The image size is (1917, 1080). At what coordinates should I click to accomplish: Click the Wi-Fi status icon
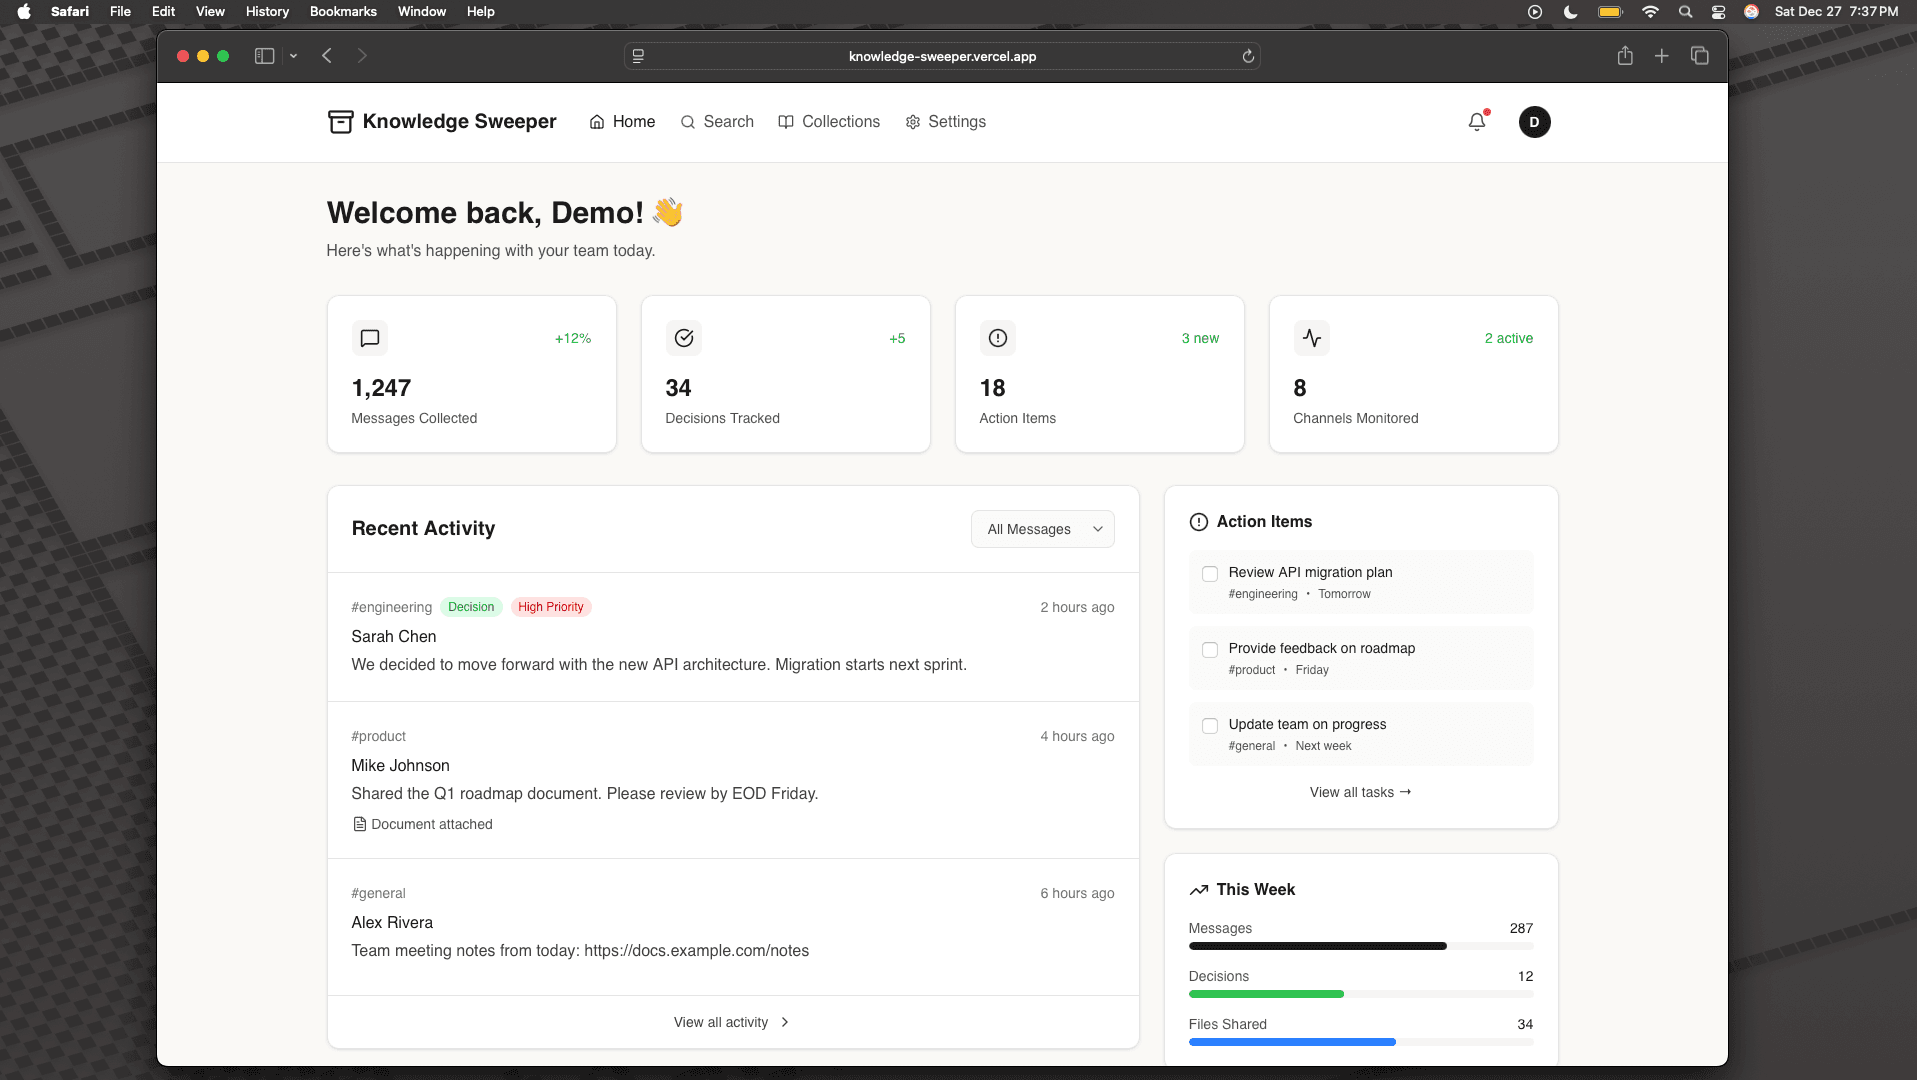(1650, 12)
